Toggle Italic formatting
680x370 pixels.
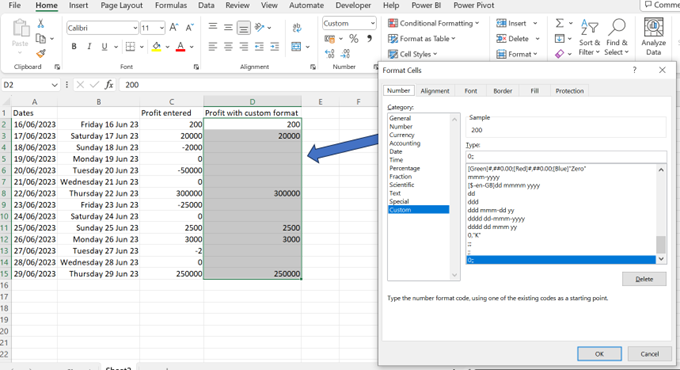point(89,46)
